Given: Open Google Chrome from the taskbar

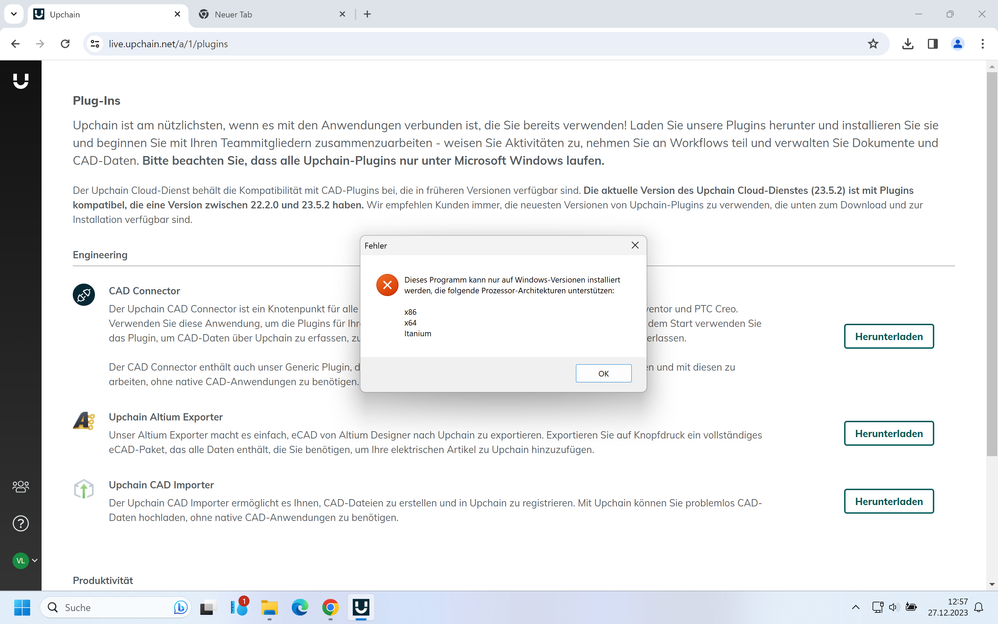Looking at the screenshot, I should coord(330,608).
